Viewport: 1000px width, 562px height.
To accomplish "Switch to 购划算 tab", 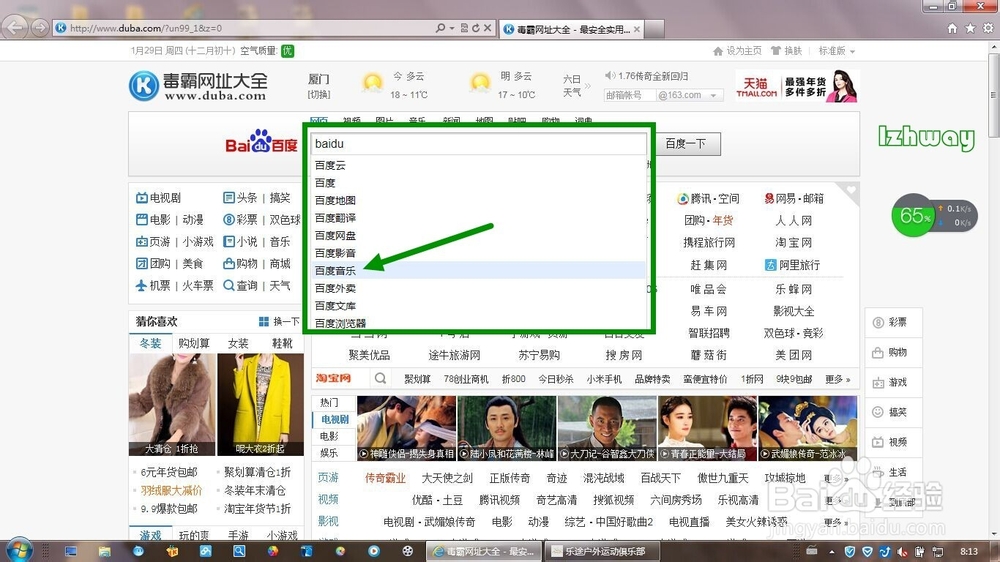I will click(x=194, y=343).
